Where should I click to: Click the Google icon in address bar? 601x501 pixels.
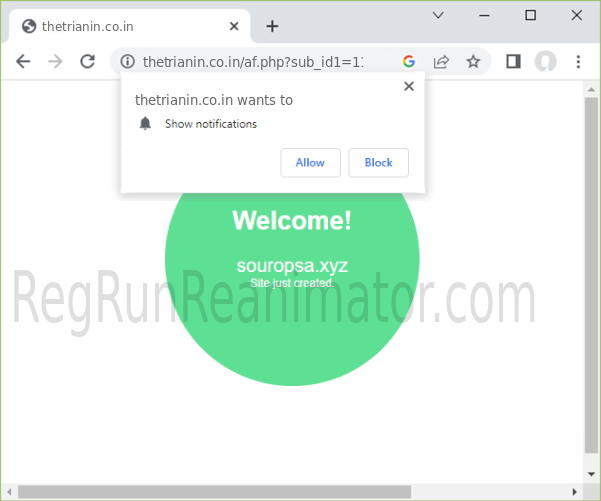[x=408, y=61]
